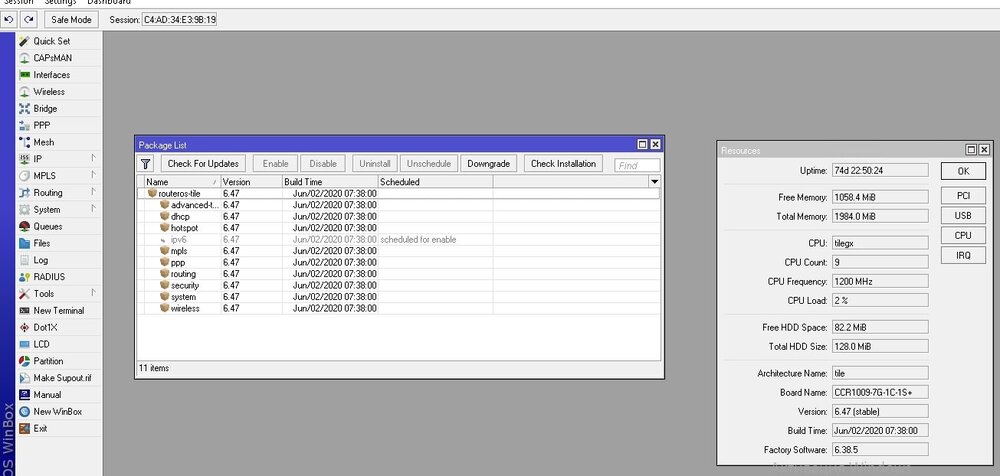Click the Find search field
Viewport: 1000px width, 476px height.
coord(637,165)
